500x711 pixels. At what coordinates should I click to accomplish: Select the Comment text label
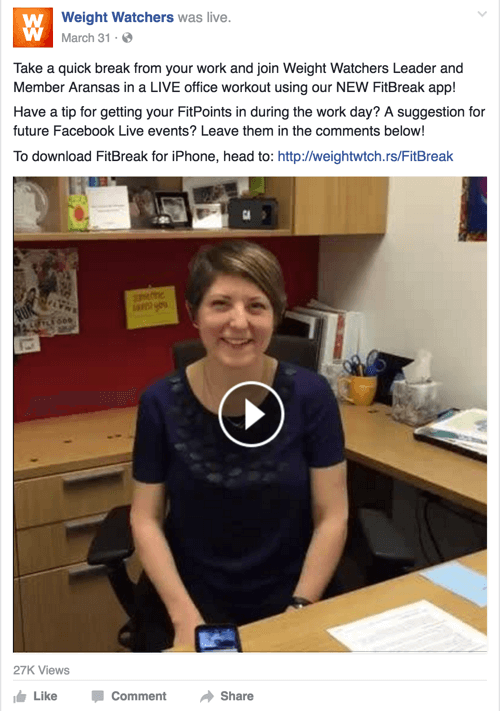139,696
